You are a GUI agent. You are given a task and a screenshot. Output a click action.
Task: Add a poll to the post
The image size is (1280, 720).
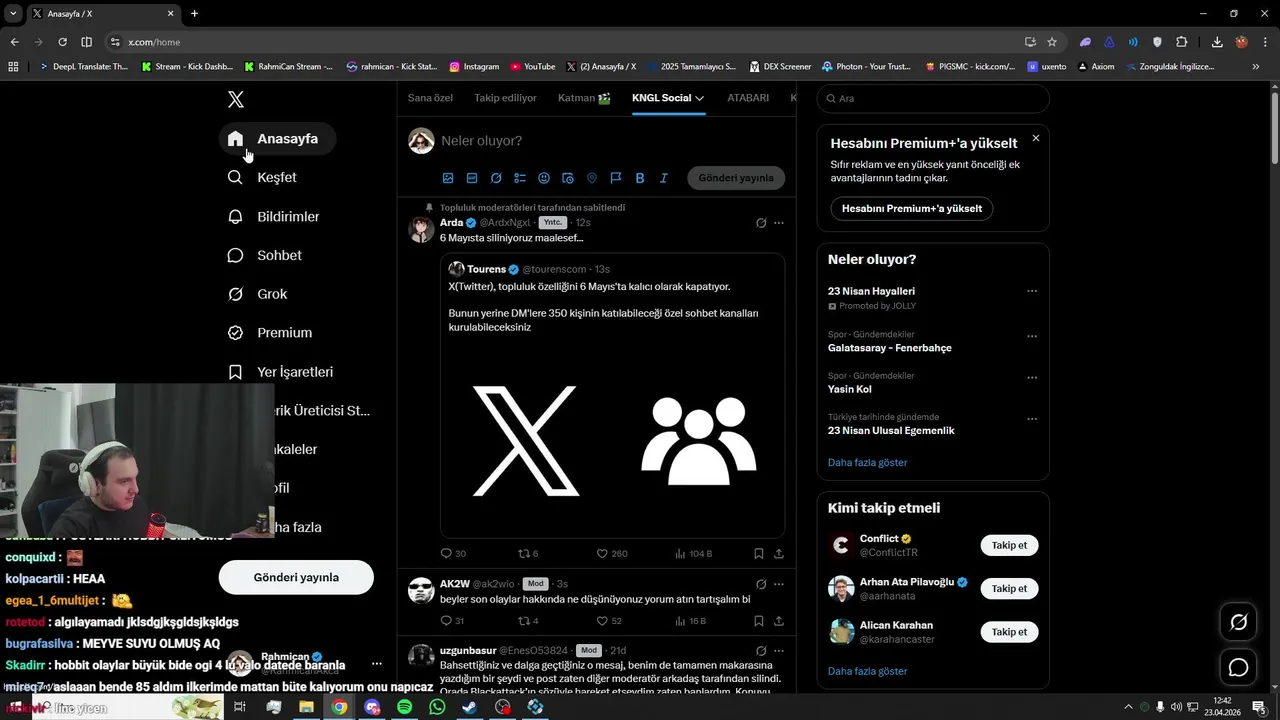[520, 178]
